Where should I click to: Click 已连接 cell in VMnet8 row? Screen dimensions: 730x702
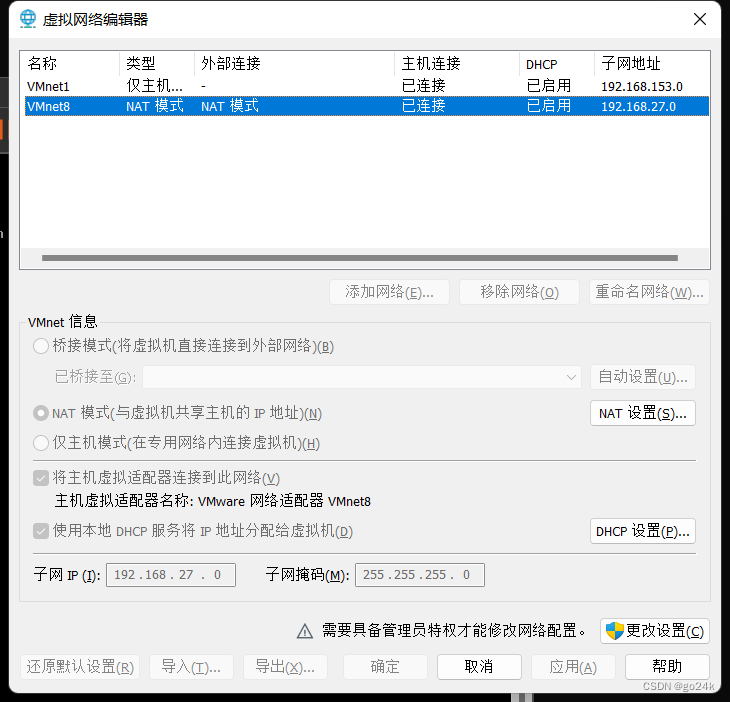click(x=423, y=106)
